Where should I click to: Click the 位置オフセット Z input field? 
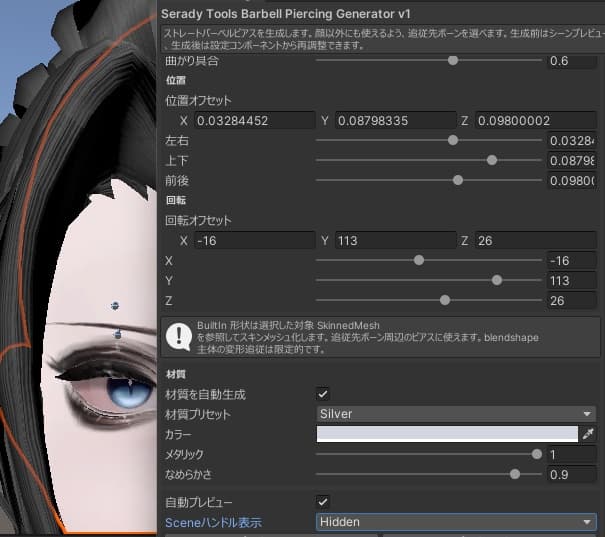coord(536,121)
